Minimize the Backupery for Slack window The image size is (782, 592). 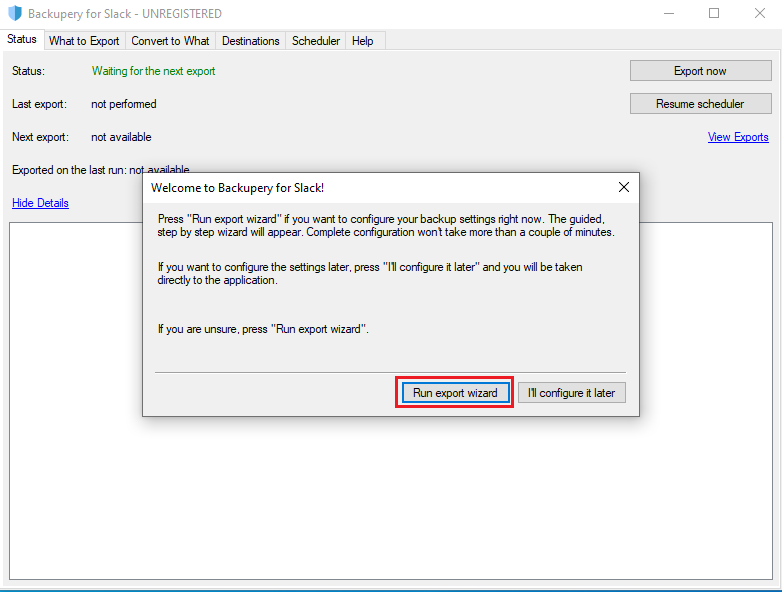[x=668, y=14]
